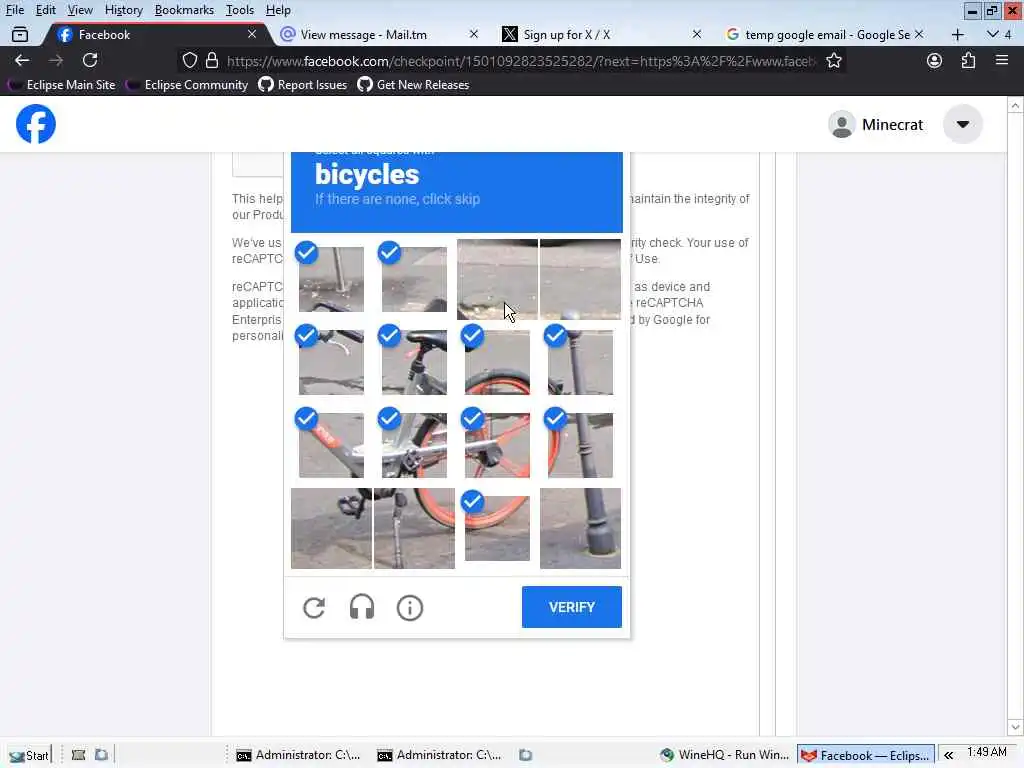Click the browser forward arrow
Screen dimensions: 1024x768
click(56, 61)
